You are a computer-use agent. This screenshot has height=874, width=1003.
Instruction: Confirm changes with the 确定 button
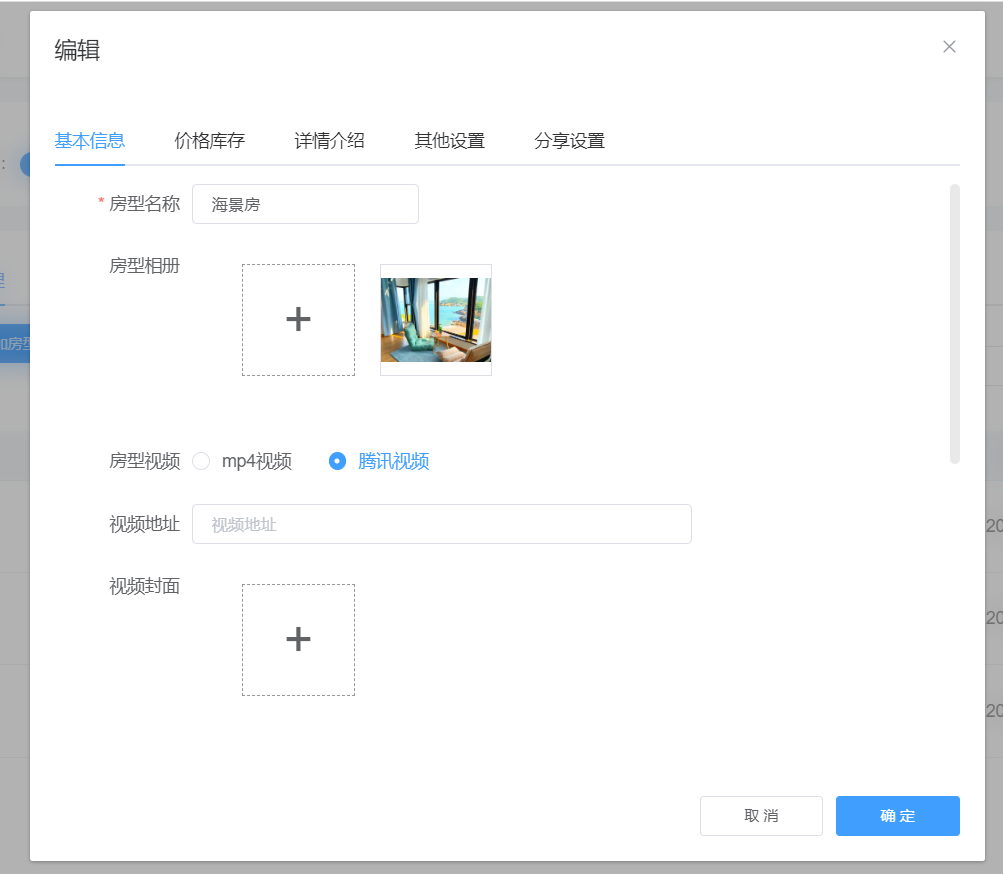click(x=897, y=816)
